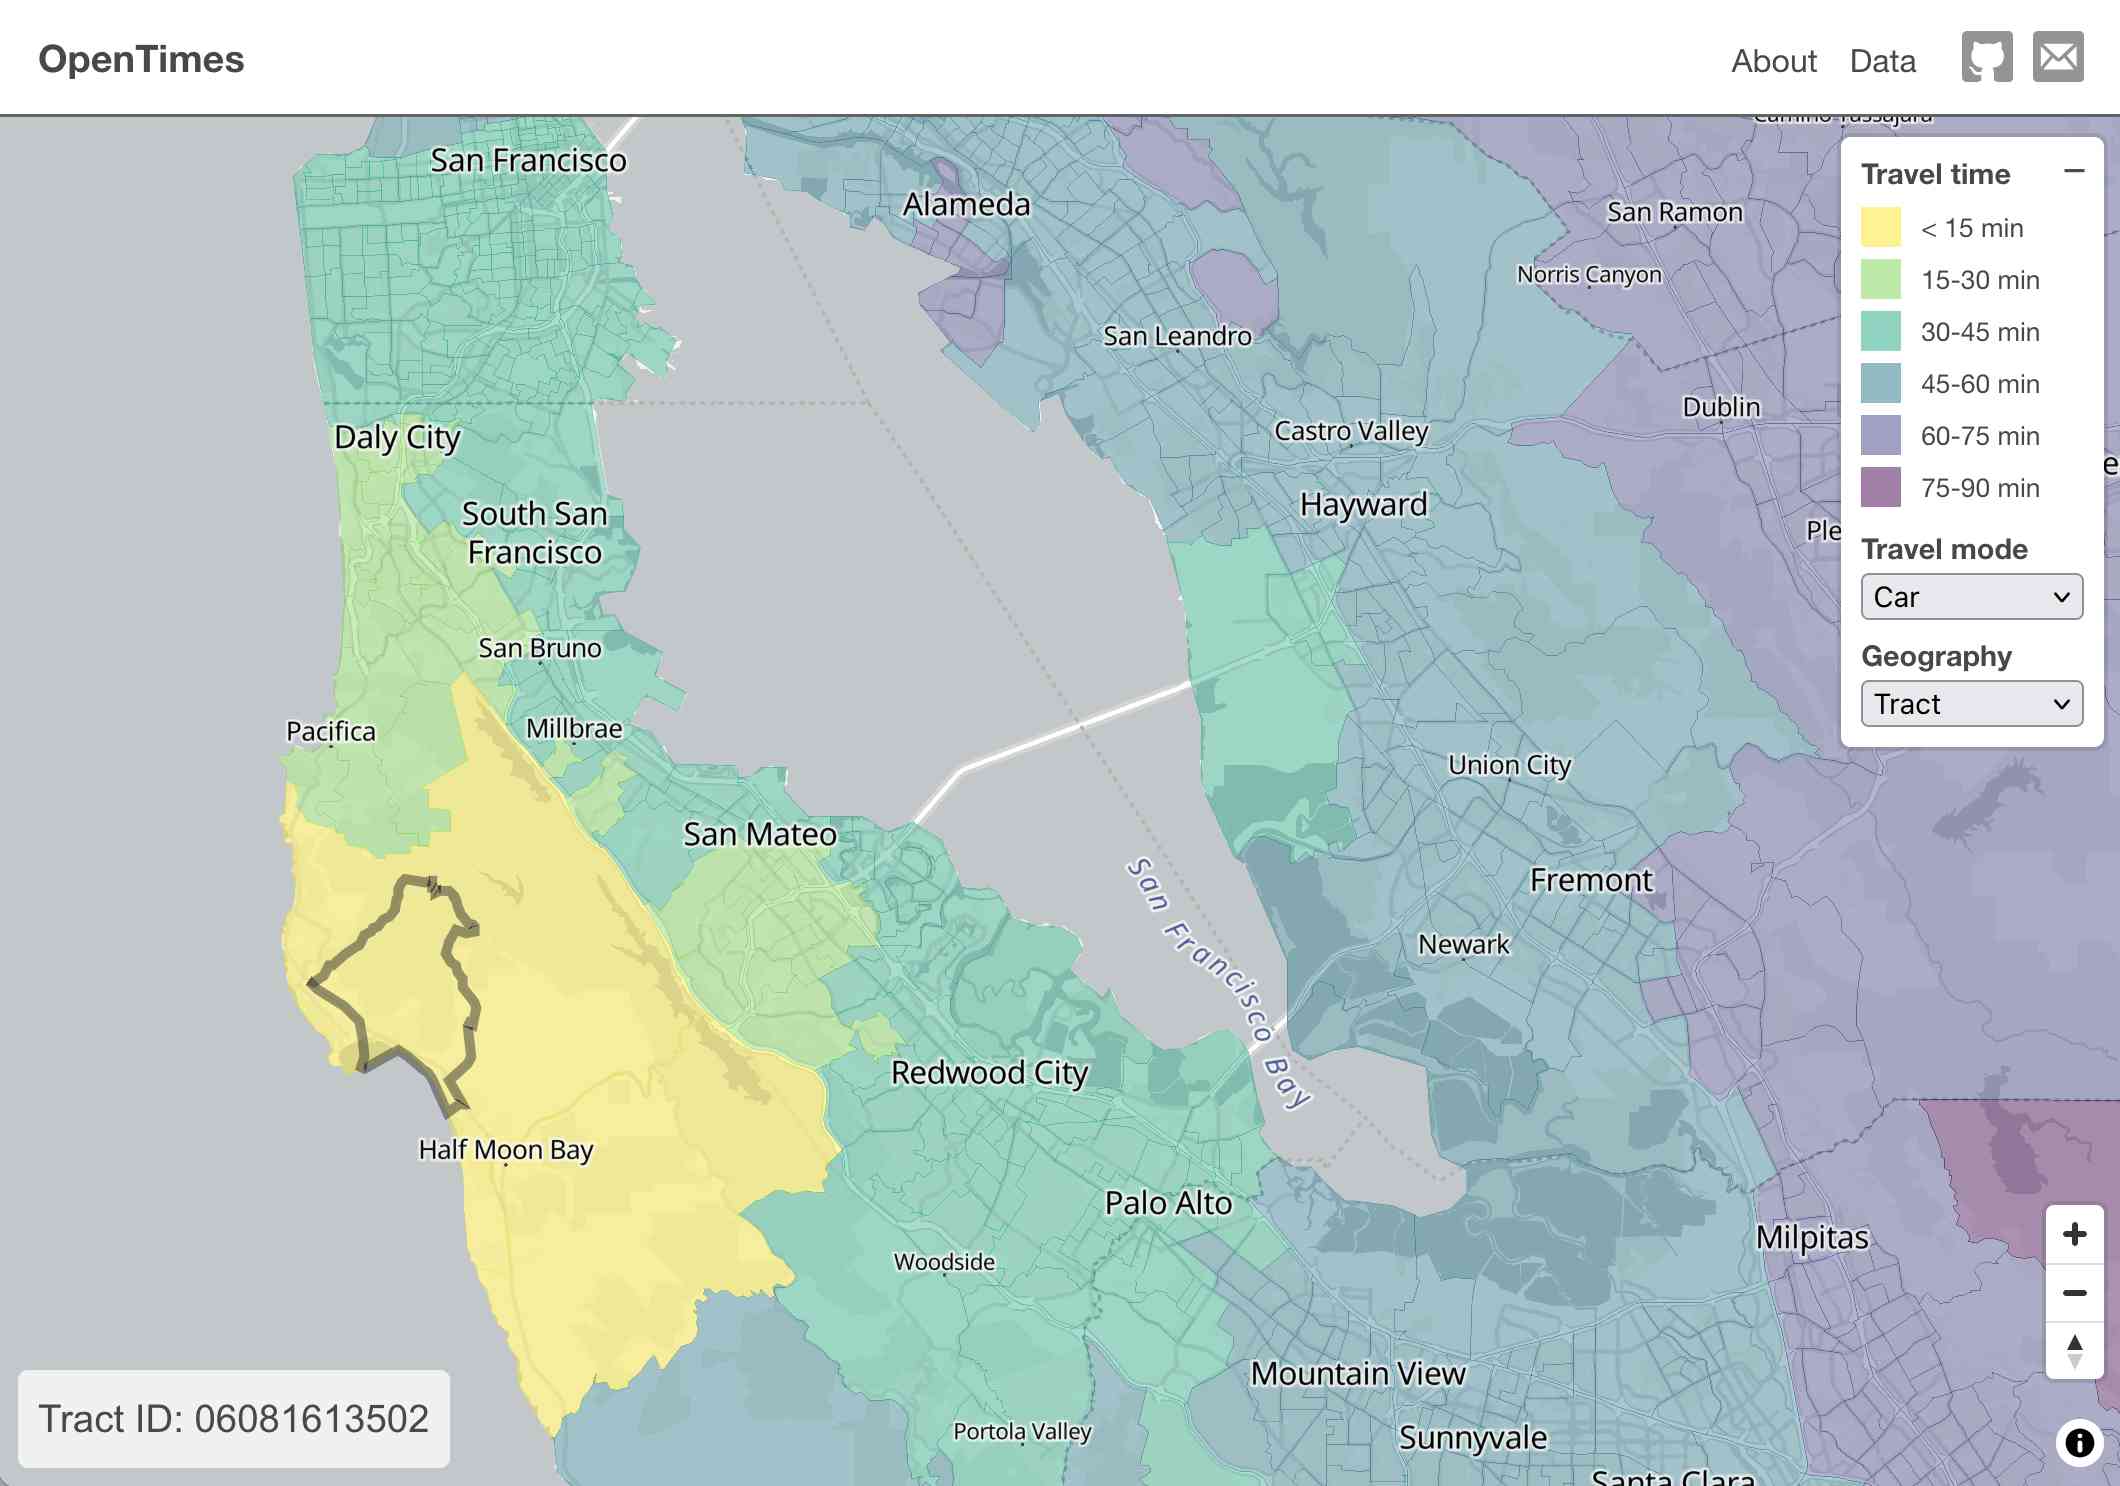
Task: Click the light green 15-30 min swatch
Action: (x=1881, y=279)
